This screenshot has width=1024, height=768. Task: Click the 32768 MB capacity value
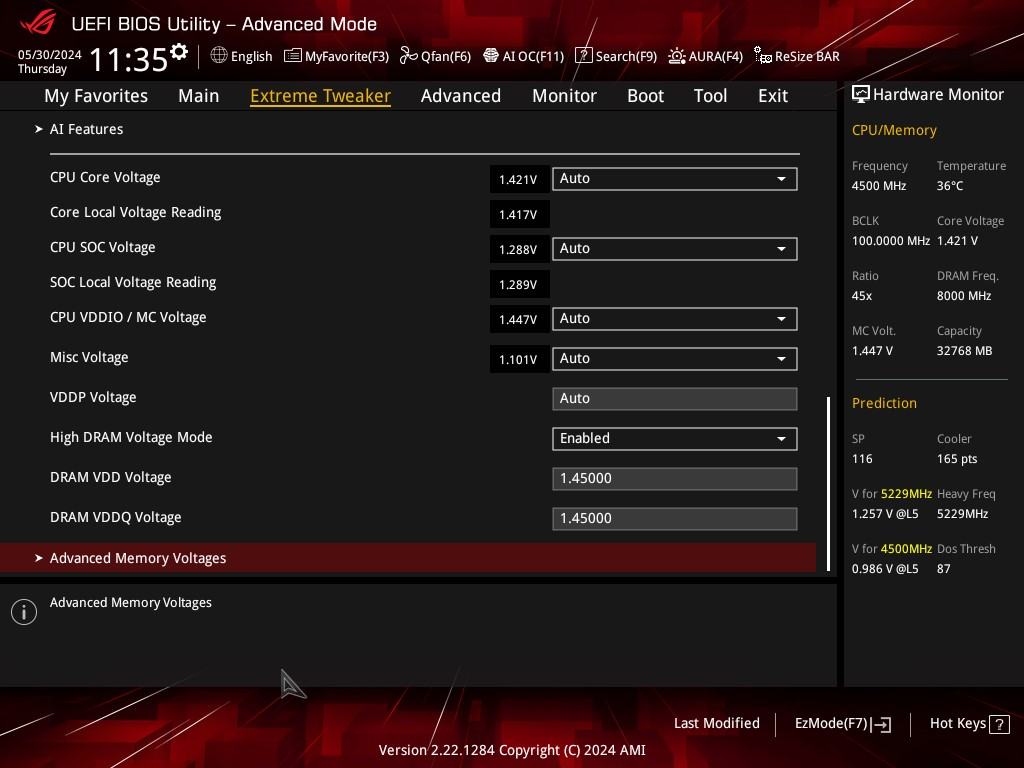tap(965, 351)
